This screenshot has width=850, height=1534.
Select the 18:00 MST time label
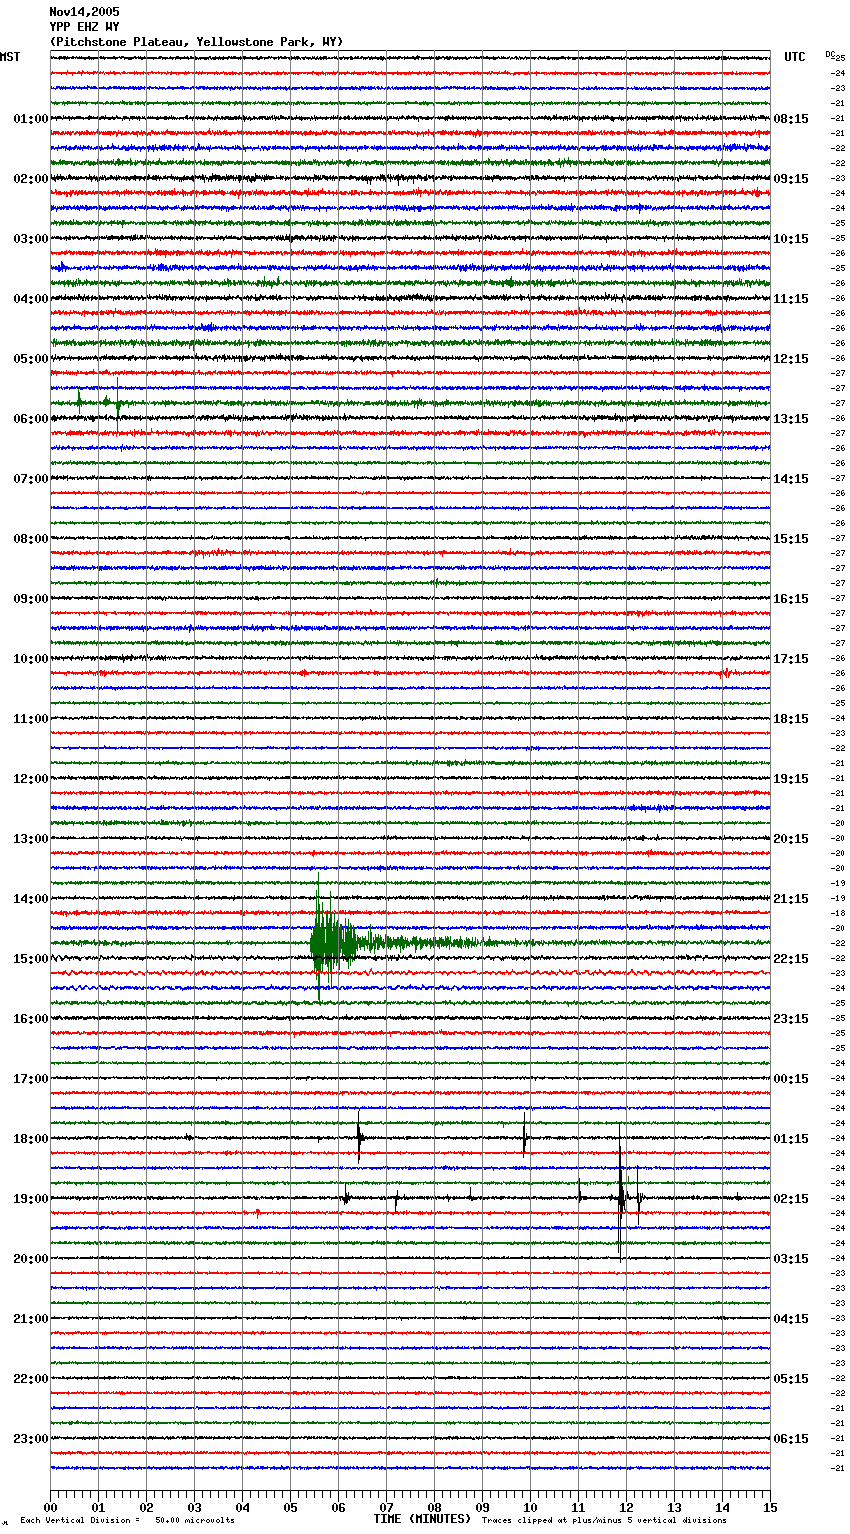[x=31, y=1139]
